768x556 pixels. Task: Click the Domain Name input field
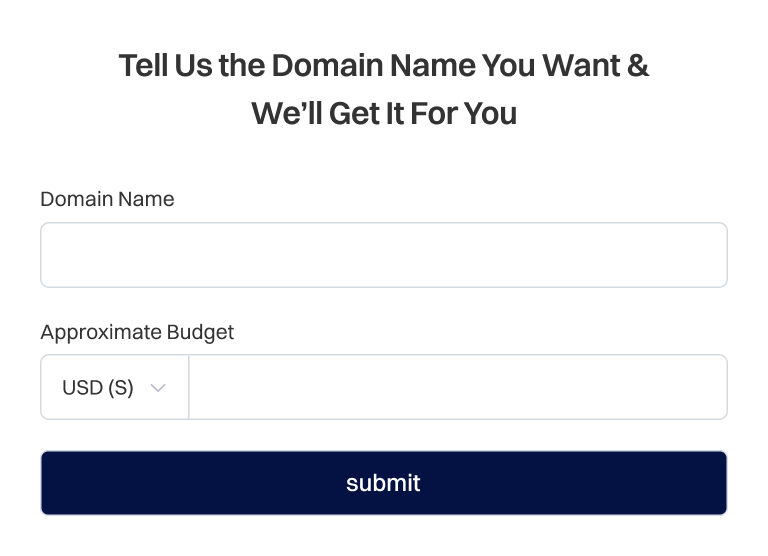pos(383,255)
